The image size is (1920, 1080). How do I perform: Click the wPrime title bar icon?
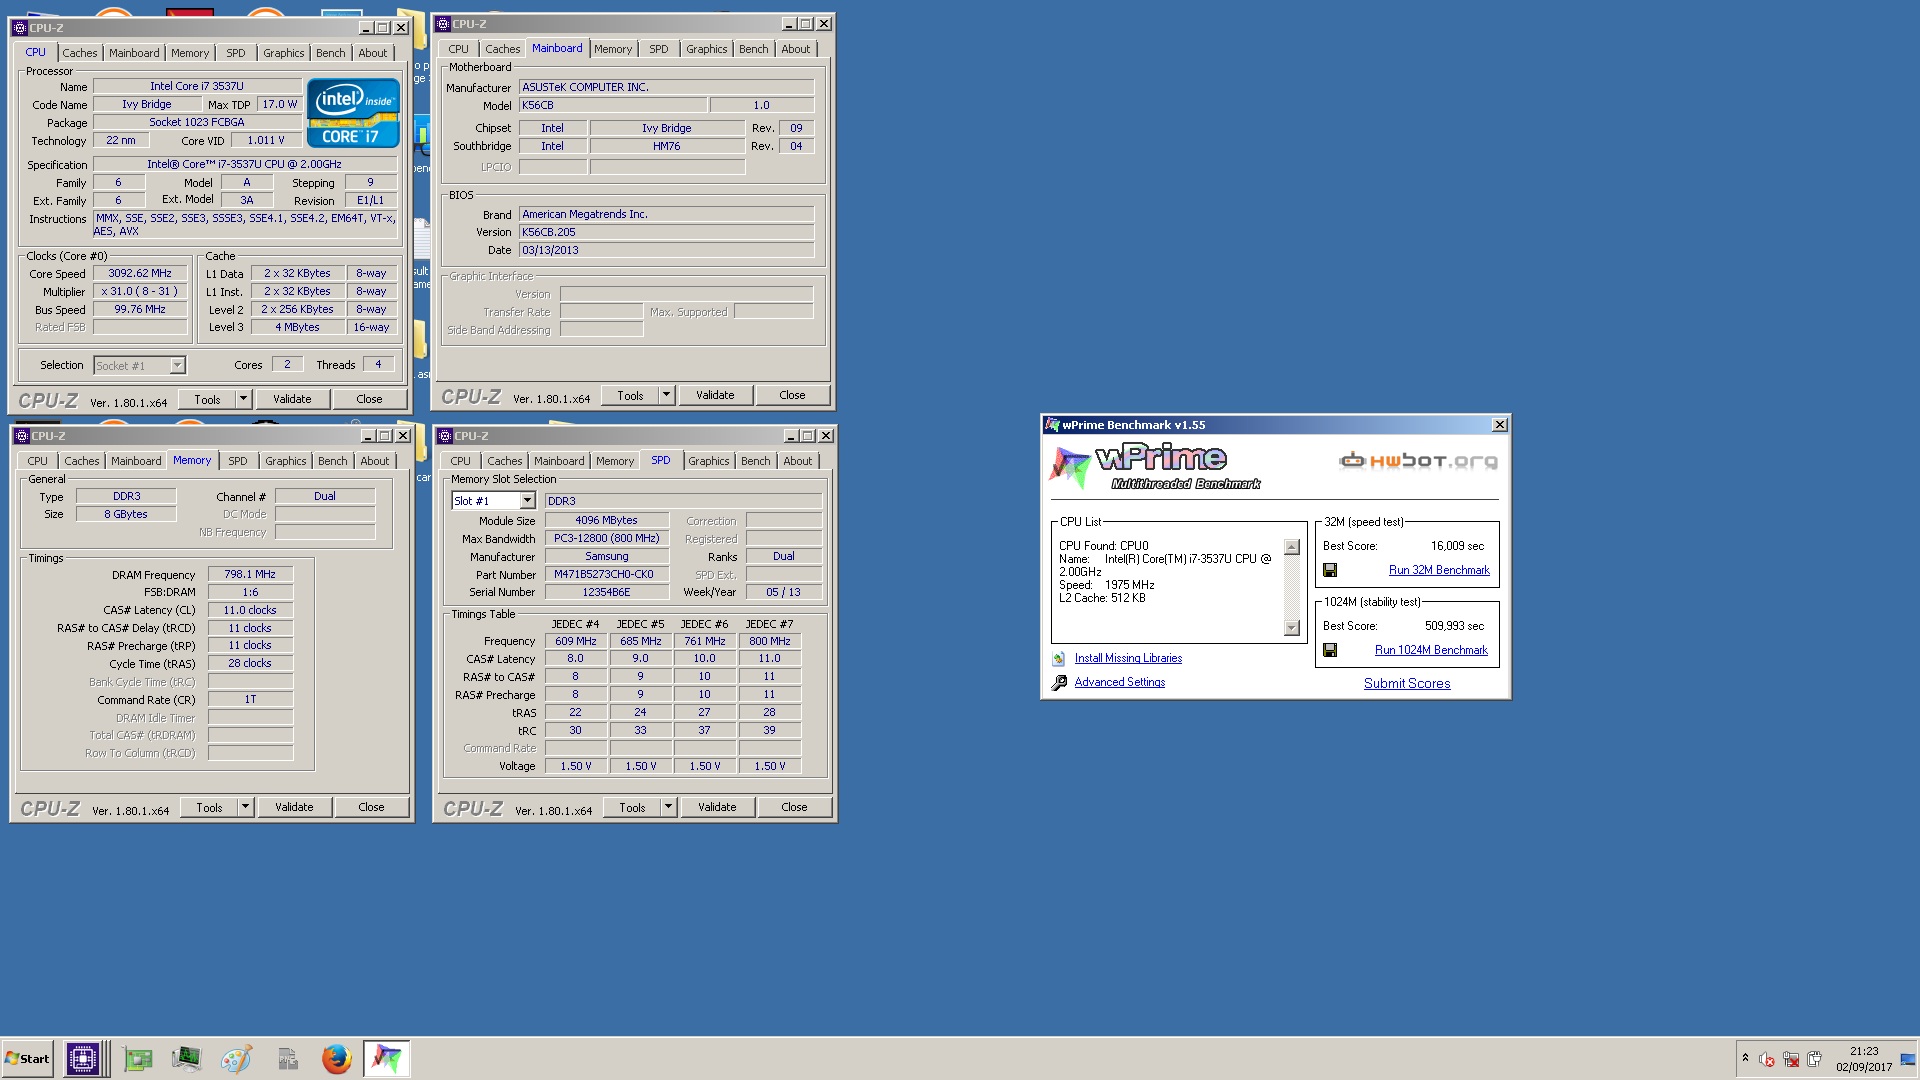[1052, 425]
